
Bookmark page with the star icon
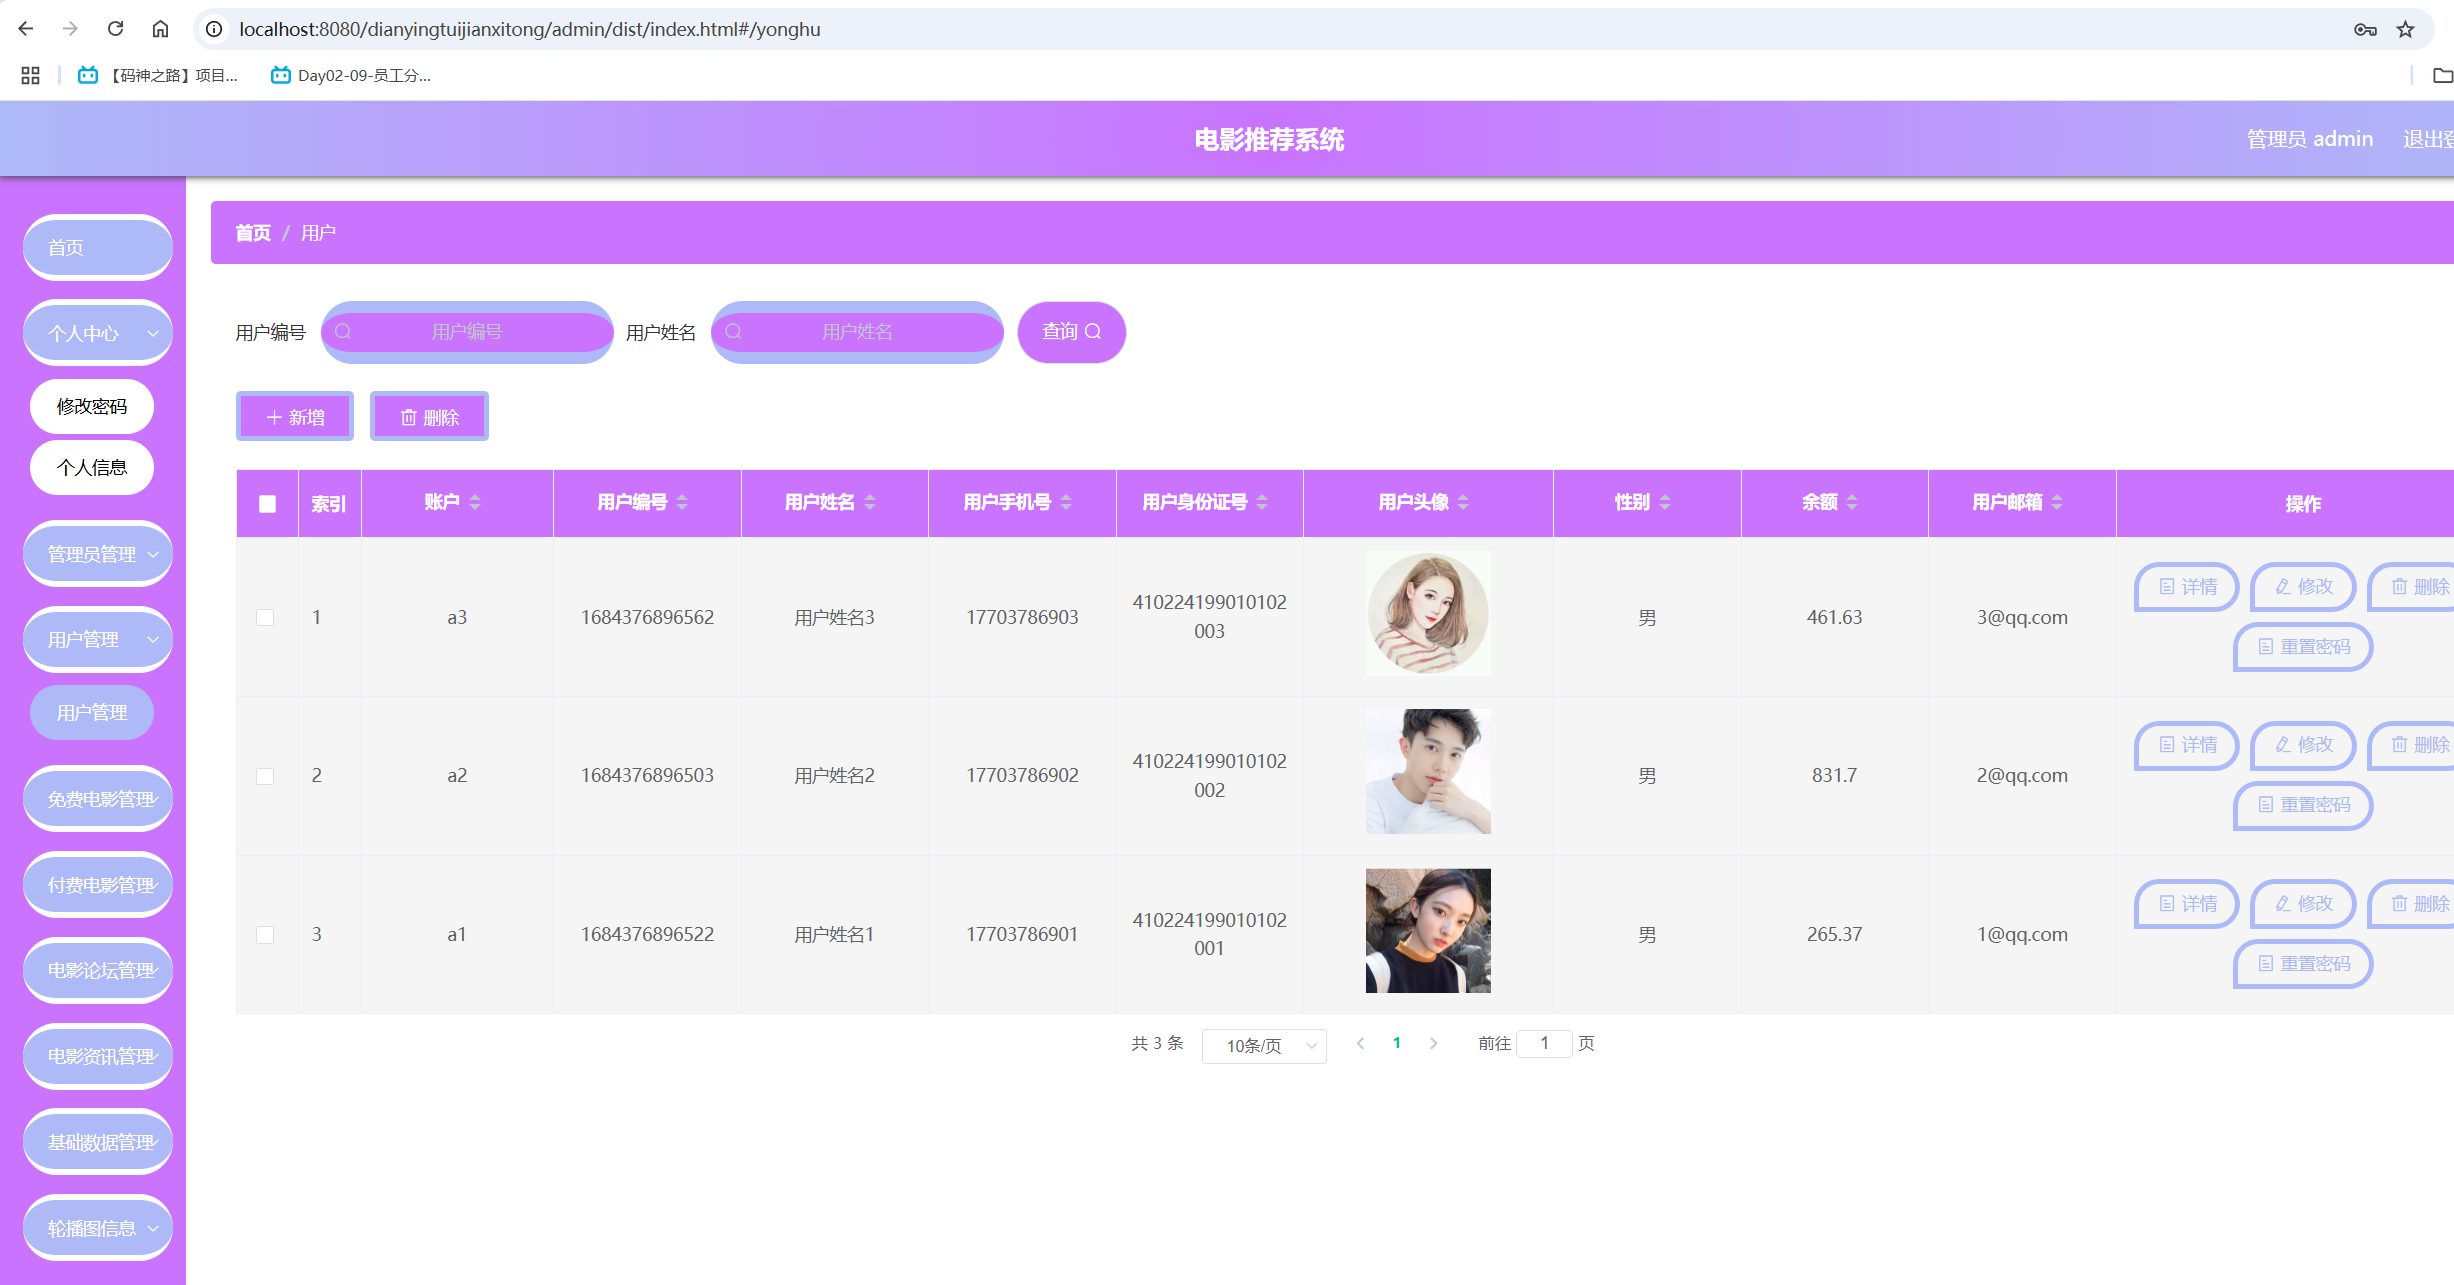pyautogui.click(x=2405, y=29)
